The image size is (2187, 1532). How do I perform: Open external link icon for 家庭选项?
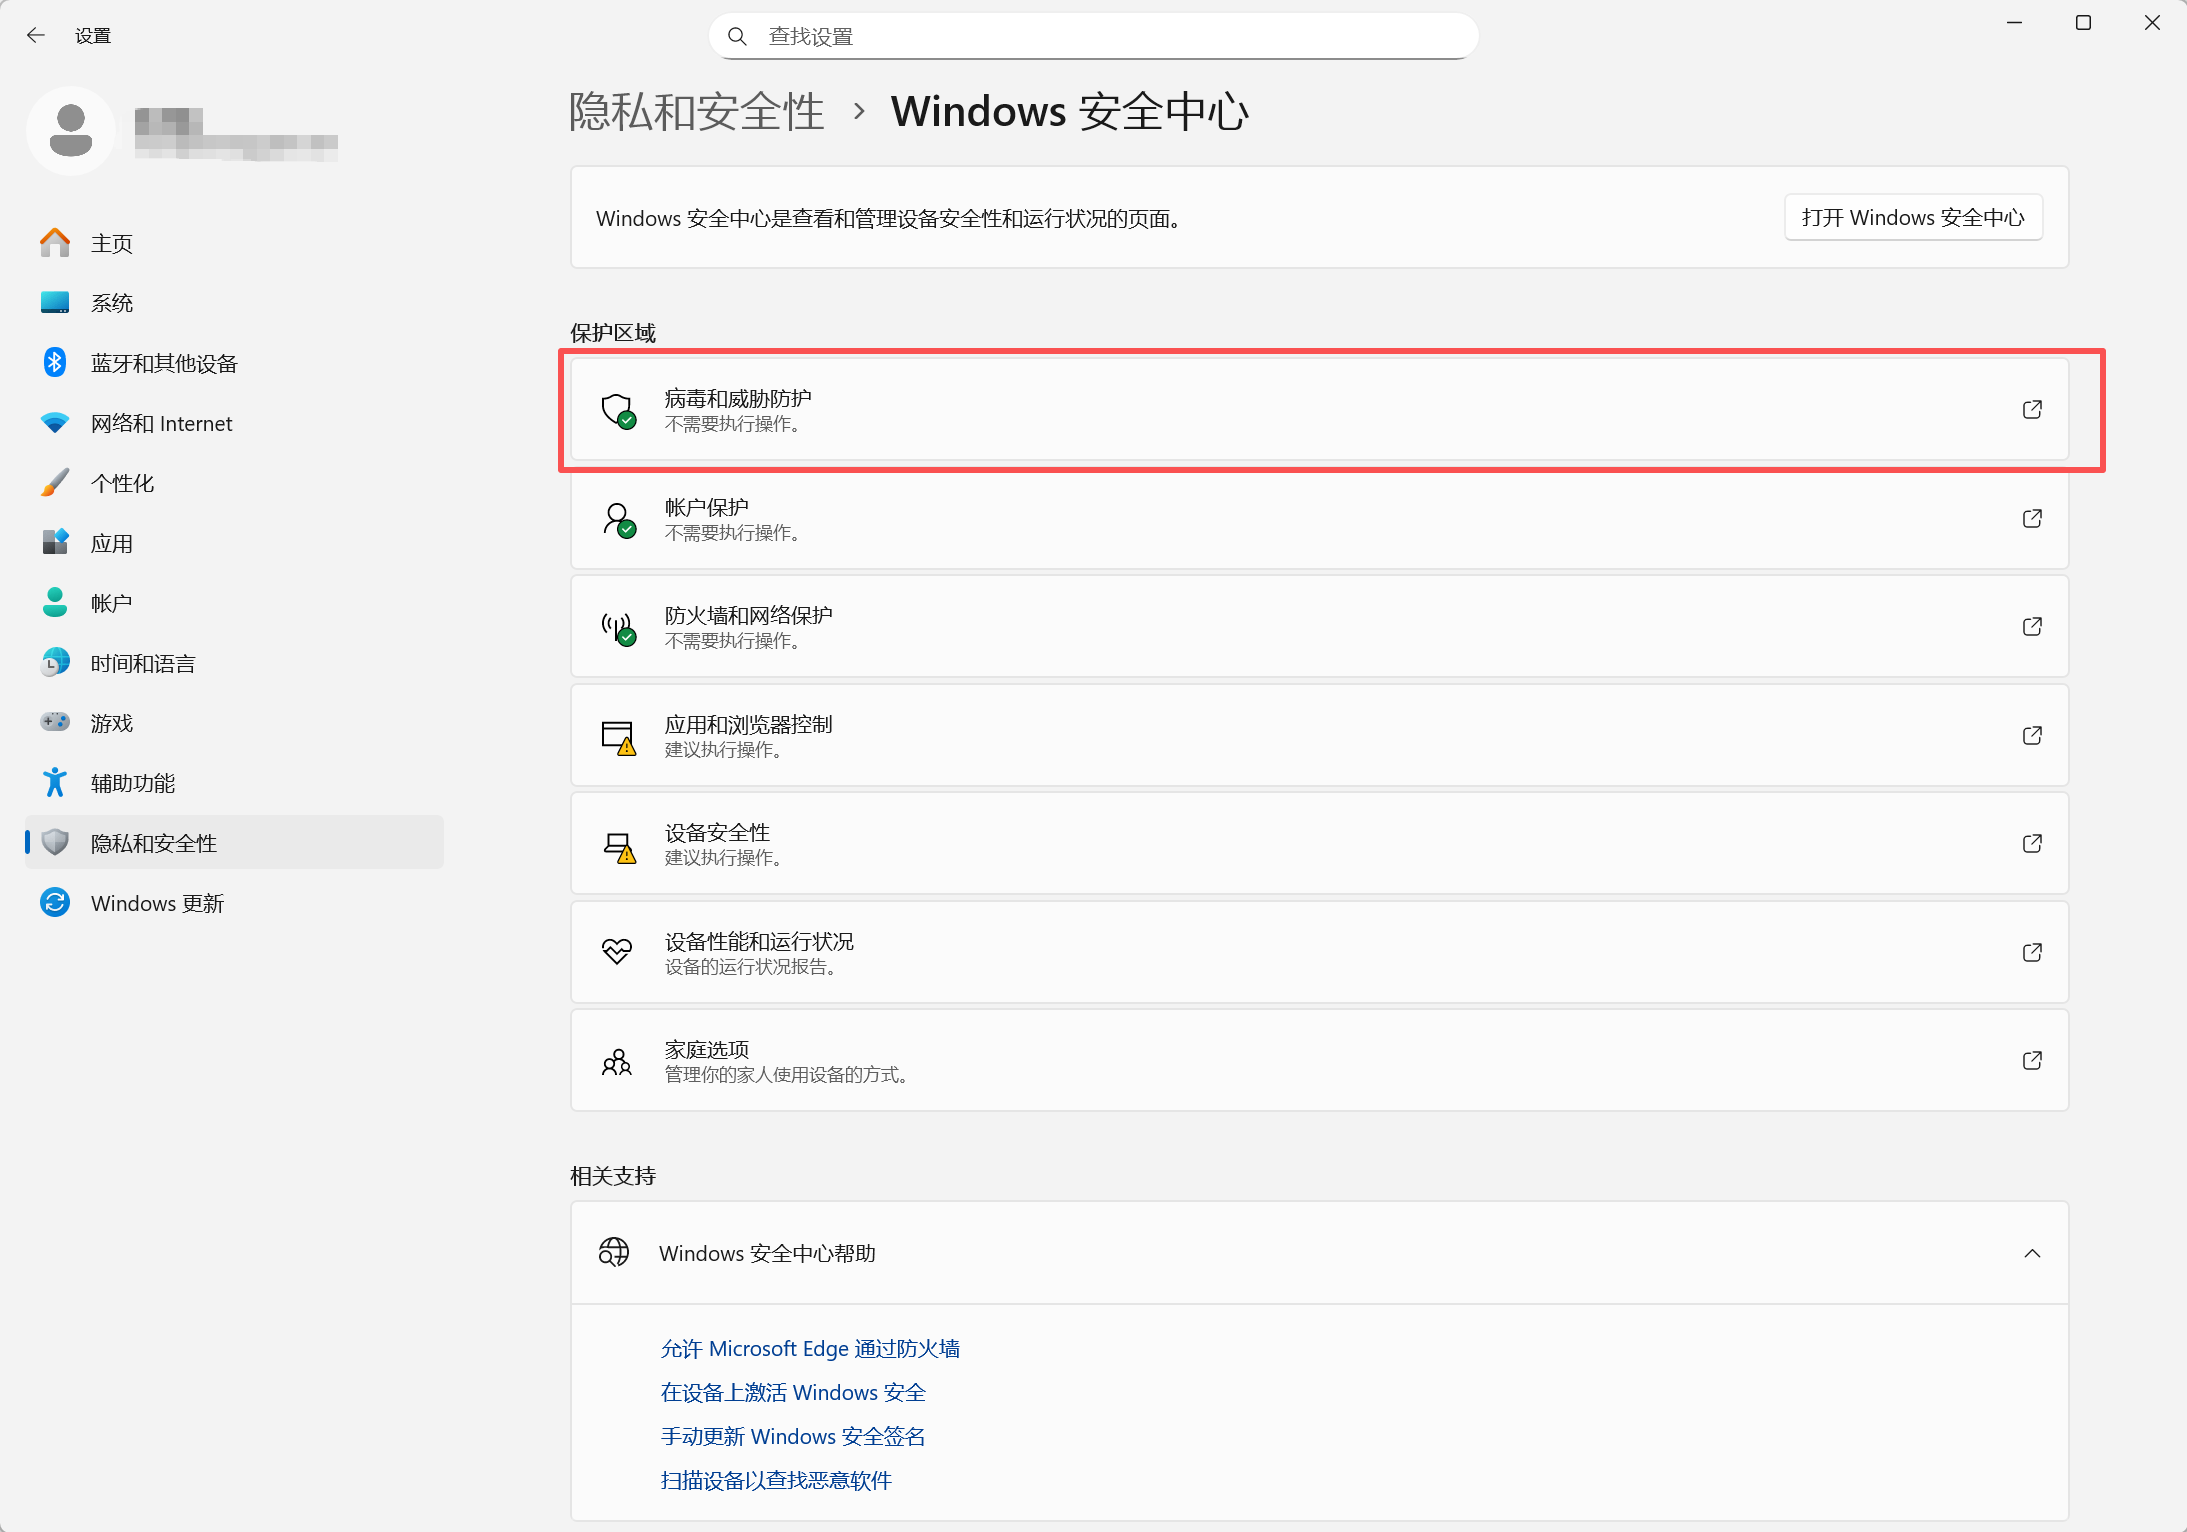[2032, 1060]
